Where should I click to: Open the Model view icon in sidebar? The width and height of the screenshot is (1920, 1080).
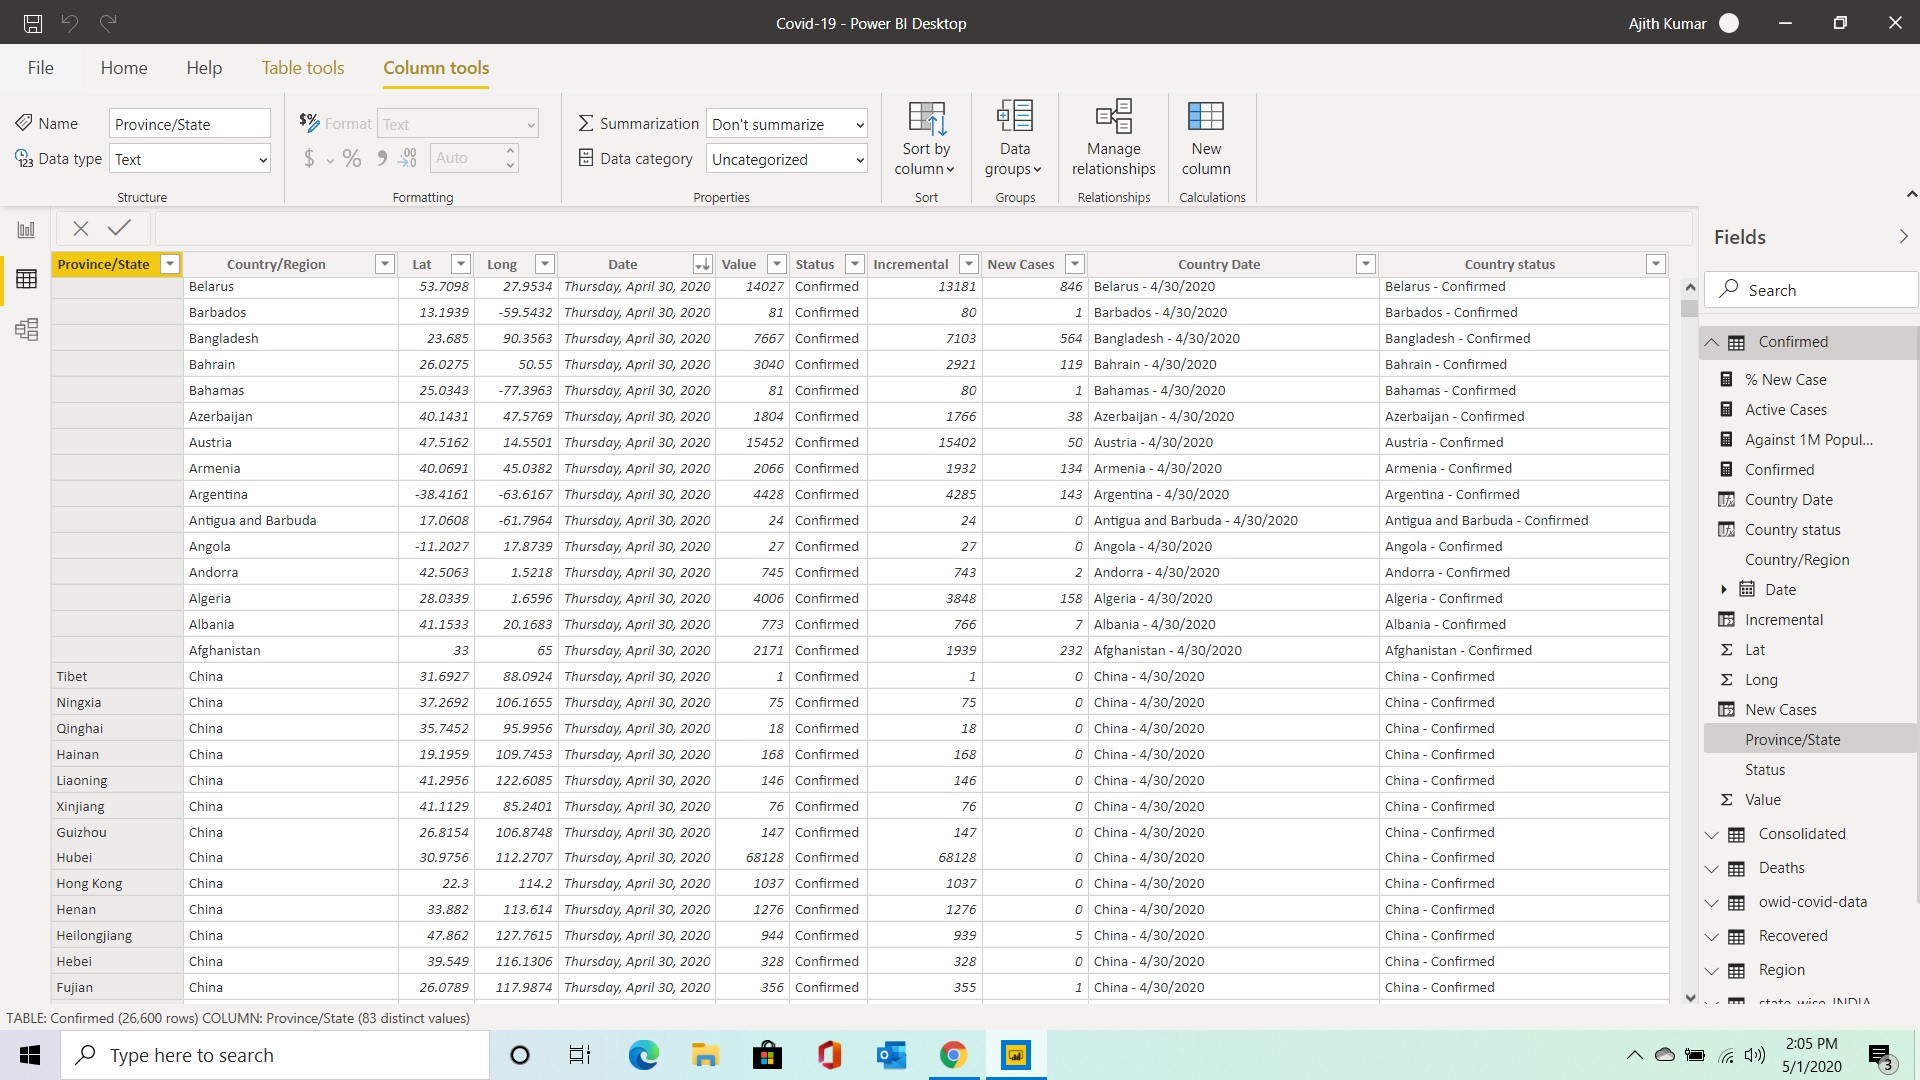pos(26,329)
